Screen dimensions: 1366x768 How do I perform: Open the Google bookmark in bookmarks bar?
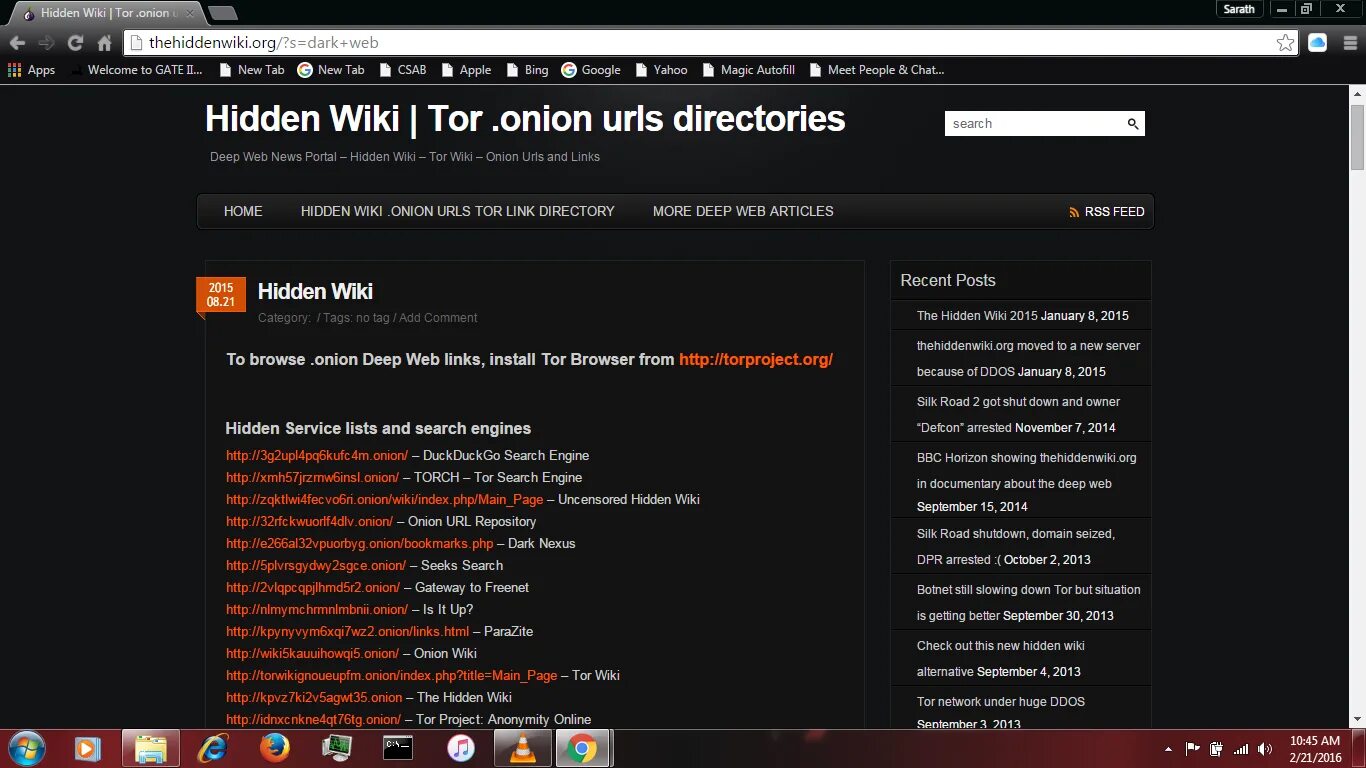click(x=591, y=70)
